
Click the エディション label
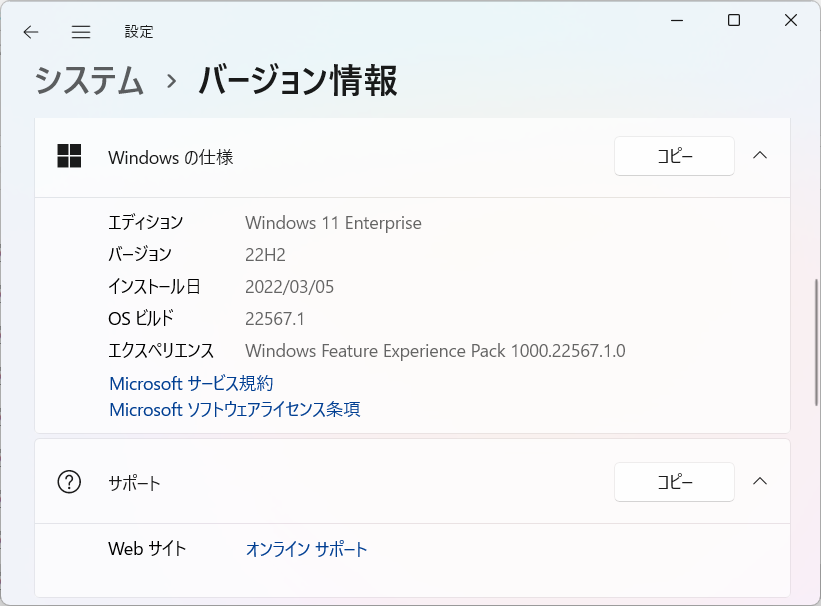click(x=146, y=223)
